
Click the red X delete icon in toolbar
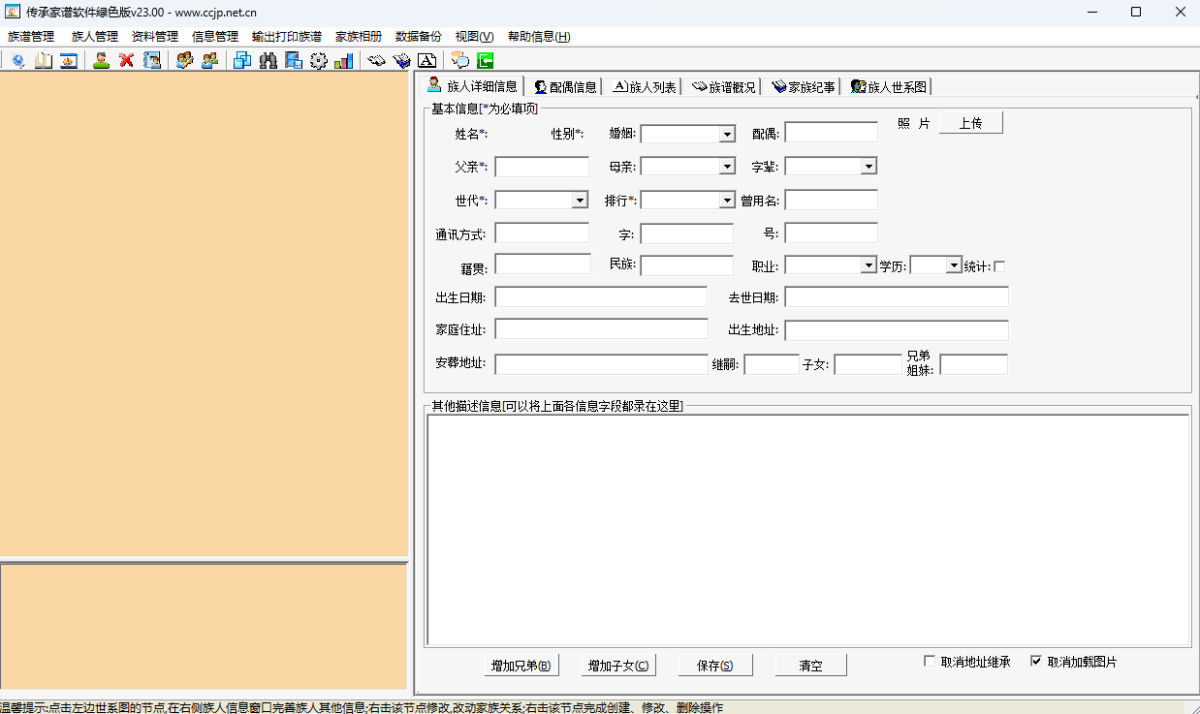pyautogui.click(x=127, y=61)
